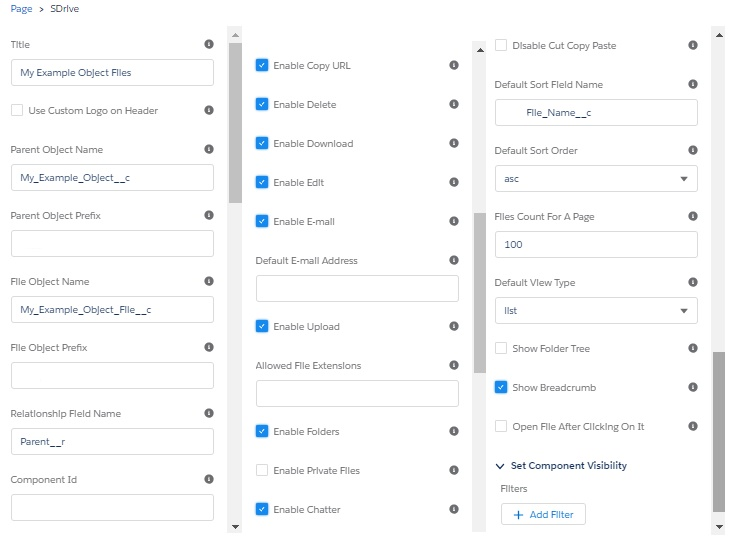Click info icon next to Show Breadcrumb
This screenshot has width=740, height=544.
(x=692, y=387)
